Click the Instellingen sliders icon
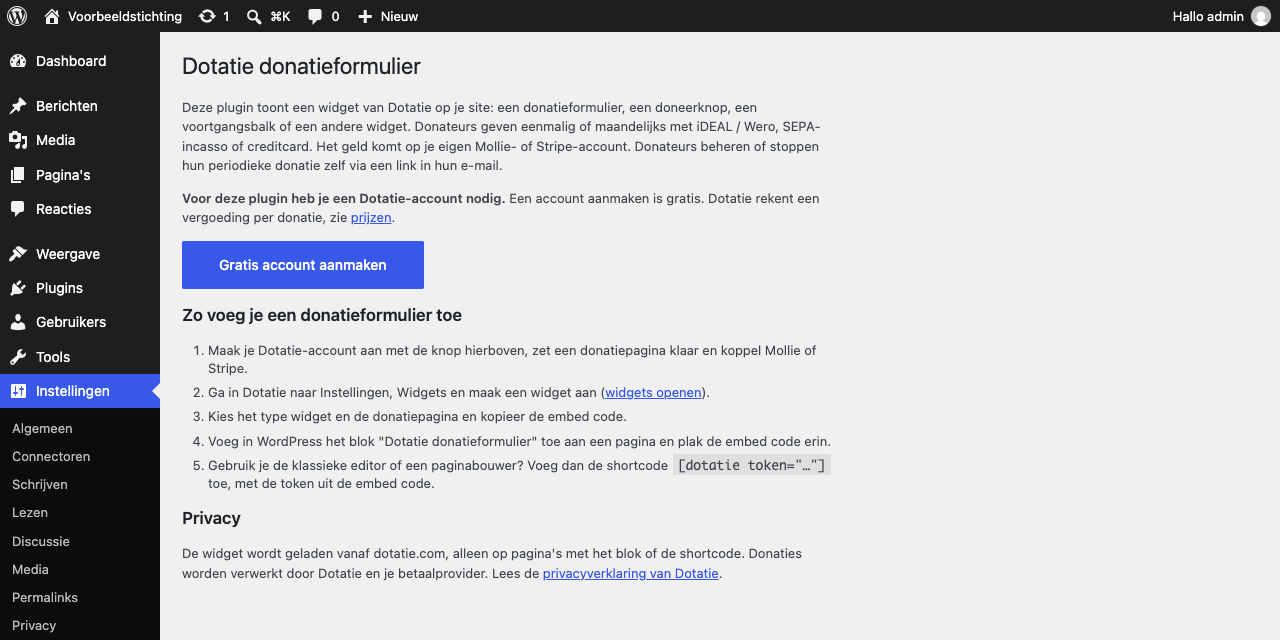 click(x=18, y=391)
